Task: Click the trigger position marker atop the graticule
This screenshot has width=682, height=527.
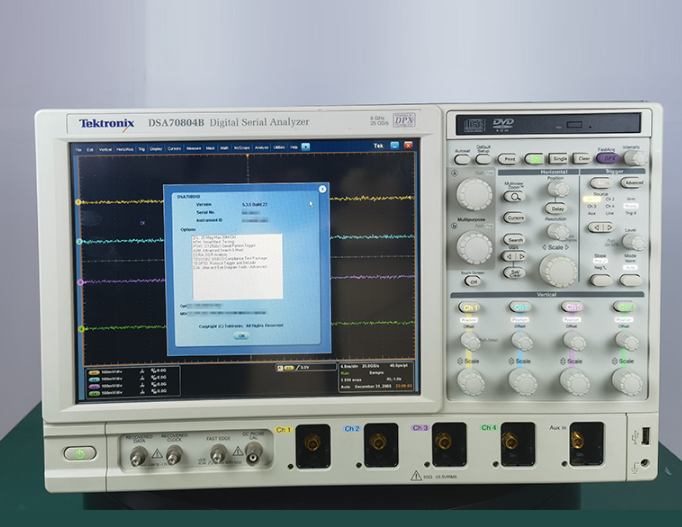Action: [x=247, y=156]
